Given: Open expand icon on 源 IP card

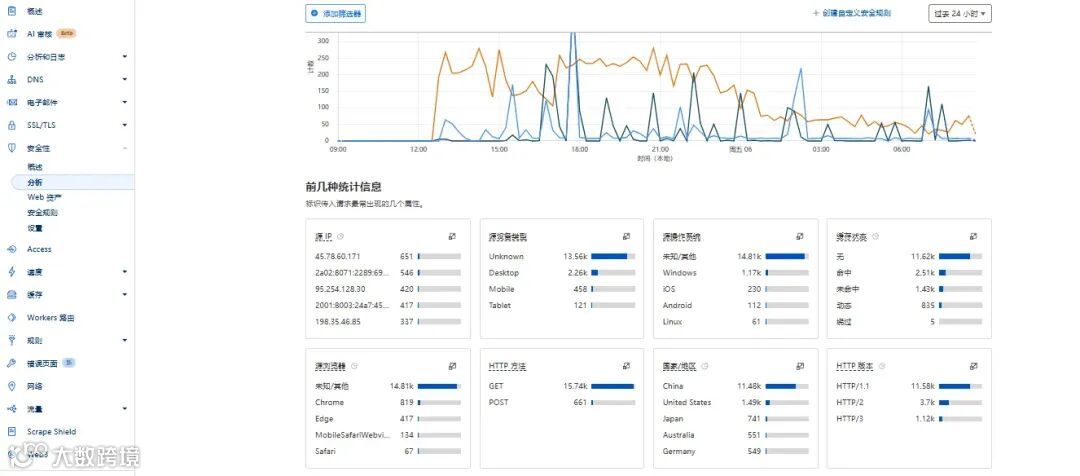Looking at the screenshot, I should (x=453, y=236).
